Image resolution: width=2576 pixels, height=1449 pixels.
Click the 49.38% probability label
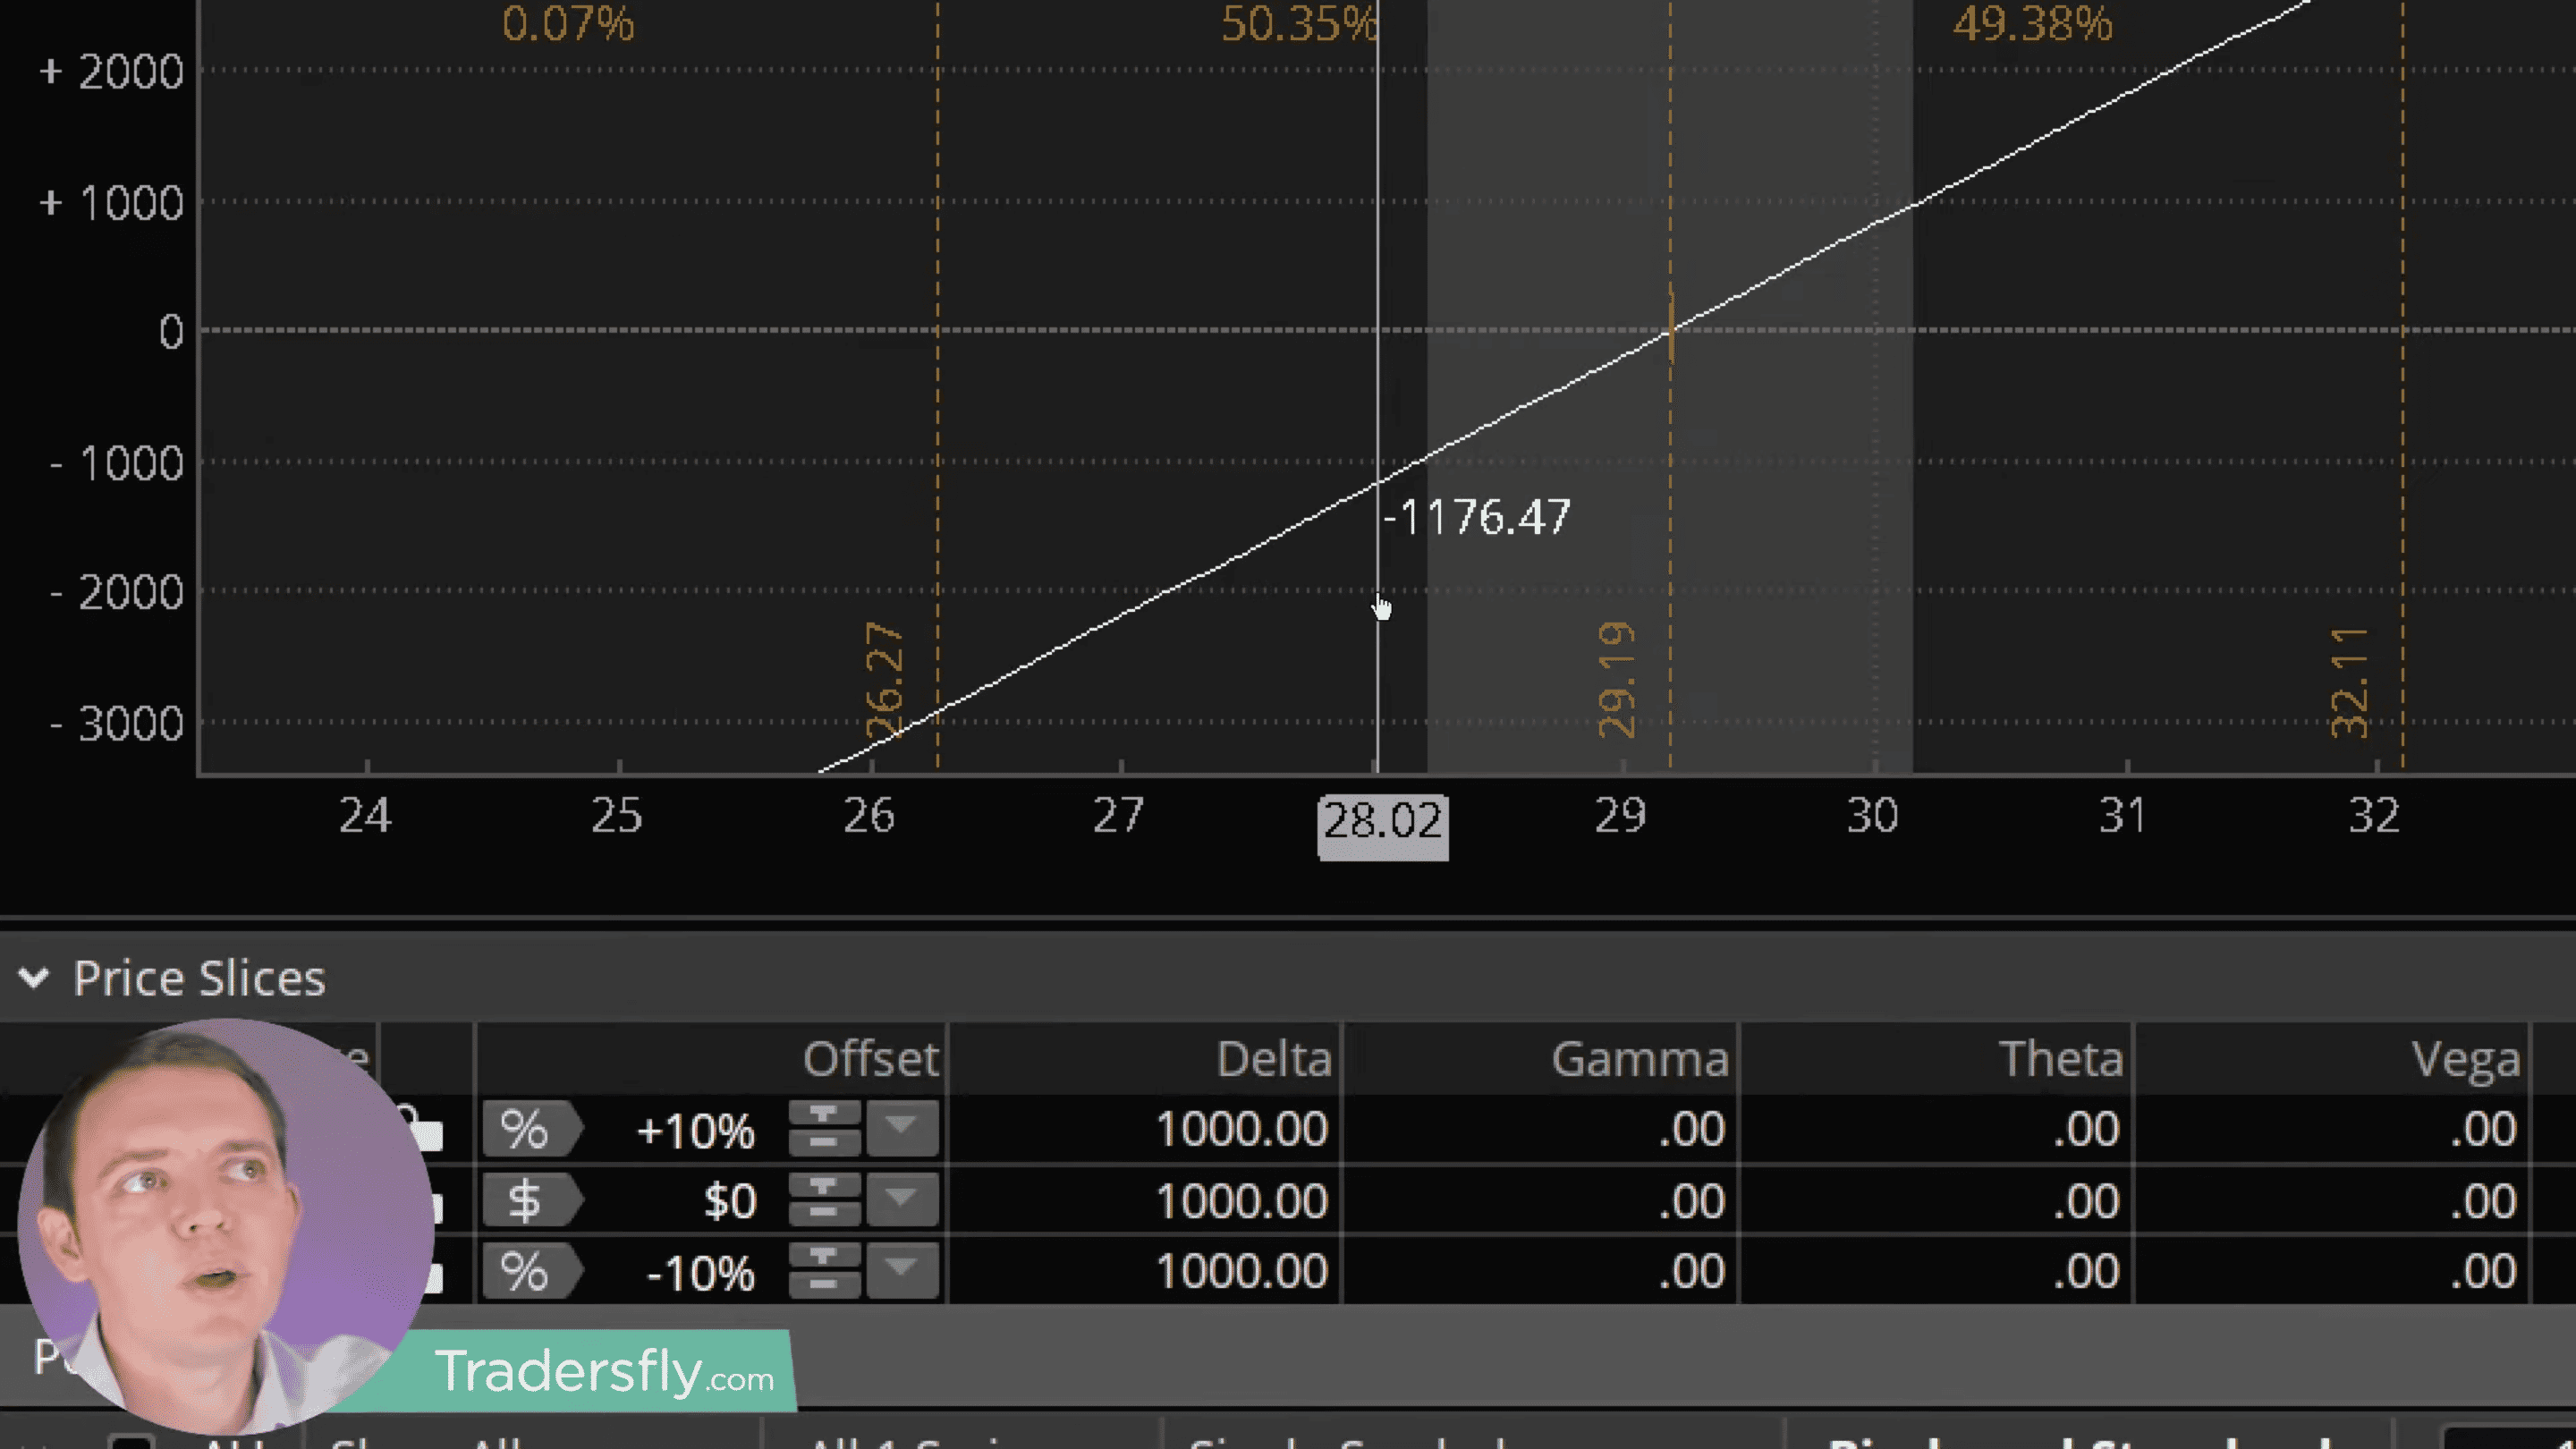click(x=2033, y=24)
